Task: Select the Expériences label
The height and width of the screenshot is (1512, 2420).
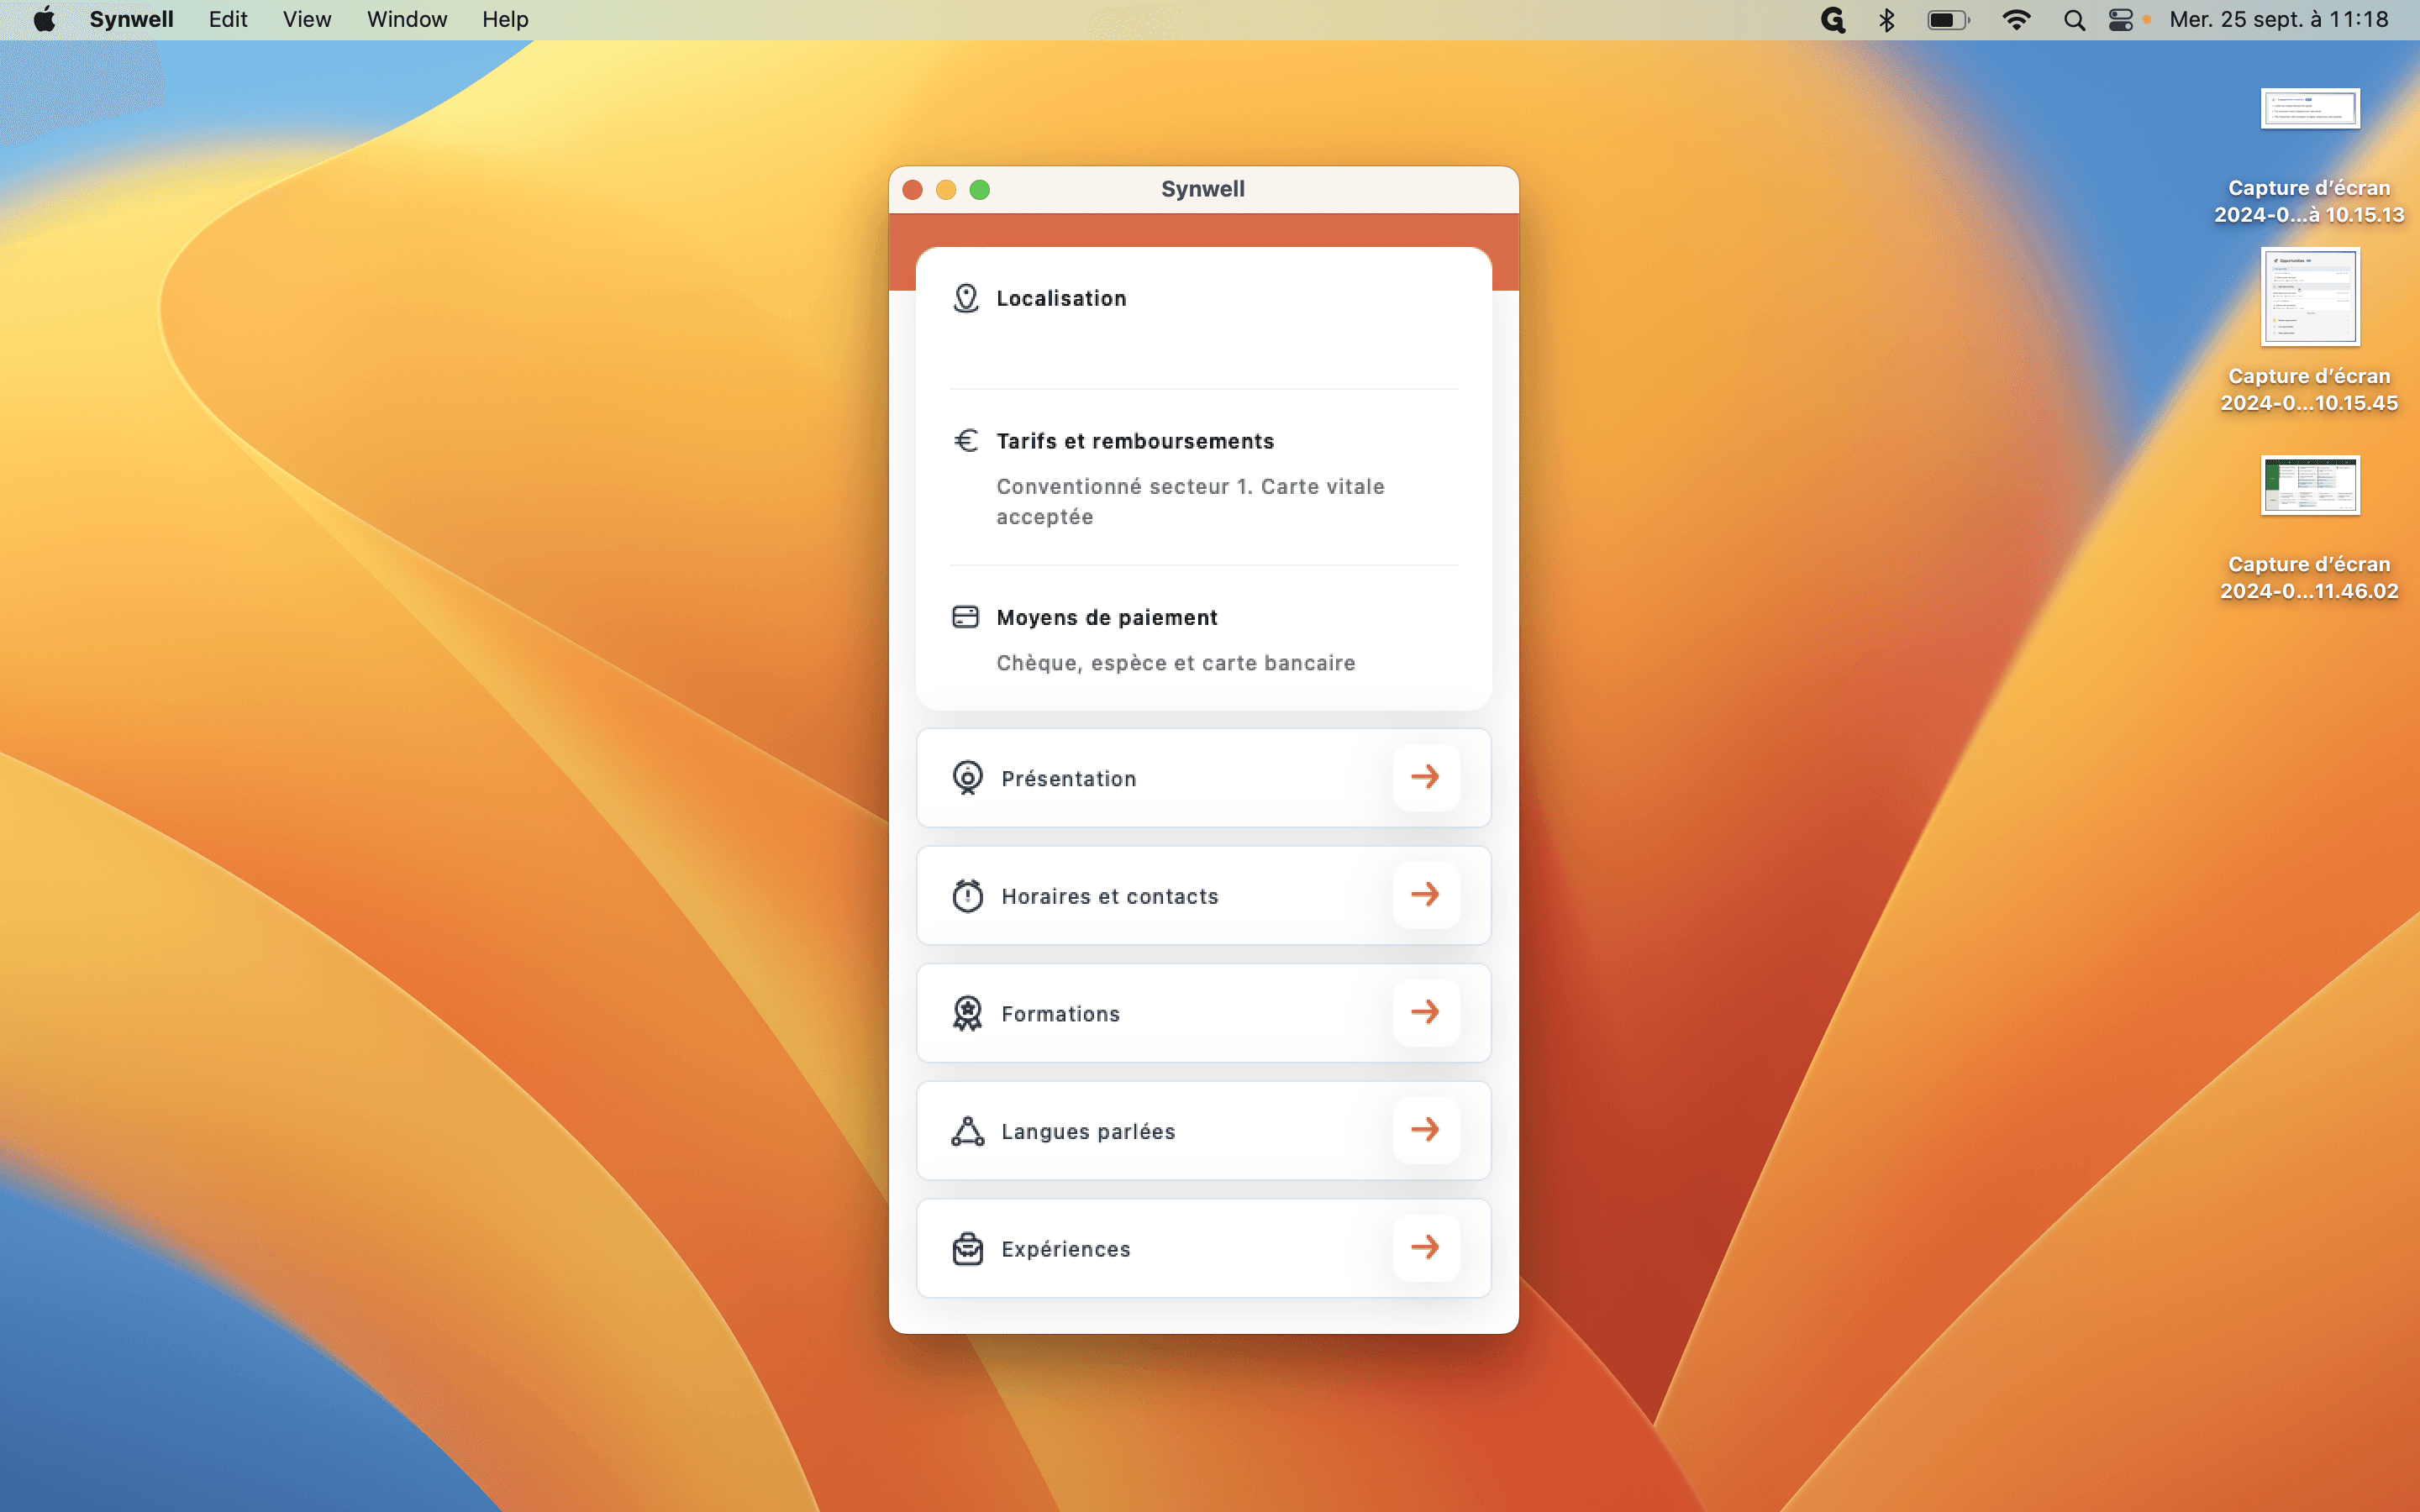Action: point(1065,1249)
